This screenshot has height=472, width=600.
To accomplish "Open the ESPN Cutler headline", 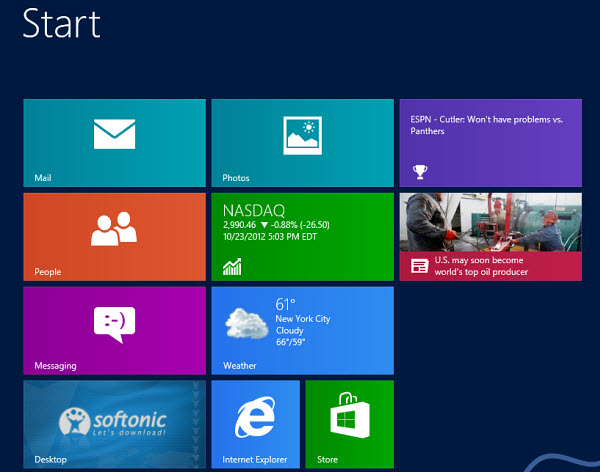I will pyautogui.click(x=486, y=124).
